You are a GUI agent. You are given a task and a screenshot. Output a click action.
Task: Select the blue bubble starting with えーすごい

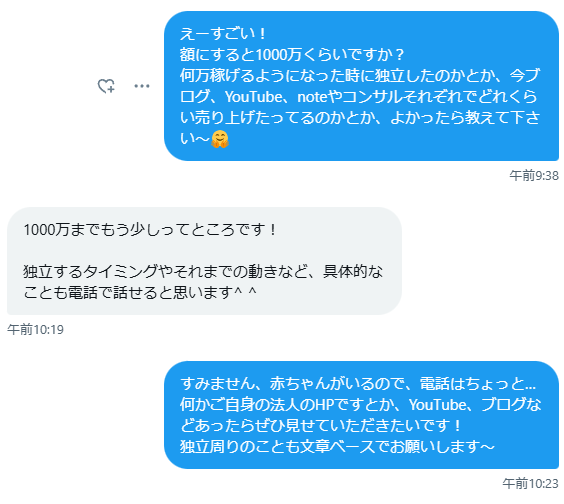(361, 86)
